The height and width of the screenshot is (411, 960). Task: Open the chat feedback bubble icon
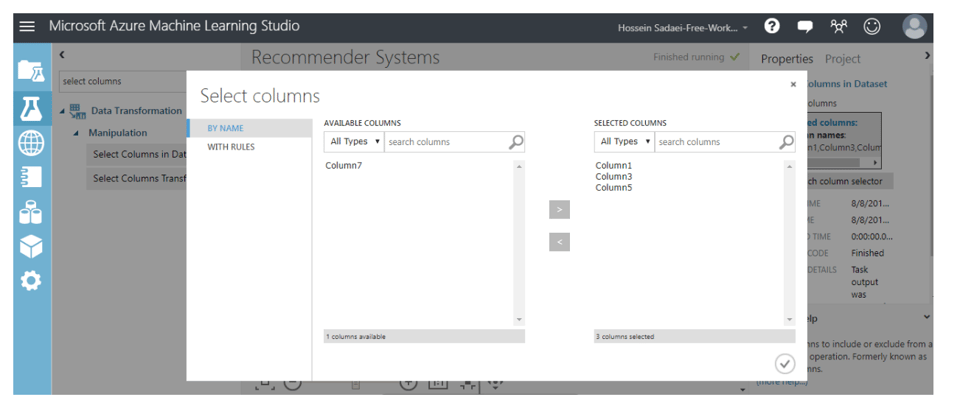[x=805, y=27]
